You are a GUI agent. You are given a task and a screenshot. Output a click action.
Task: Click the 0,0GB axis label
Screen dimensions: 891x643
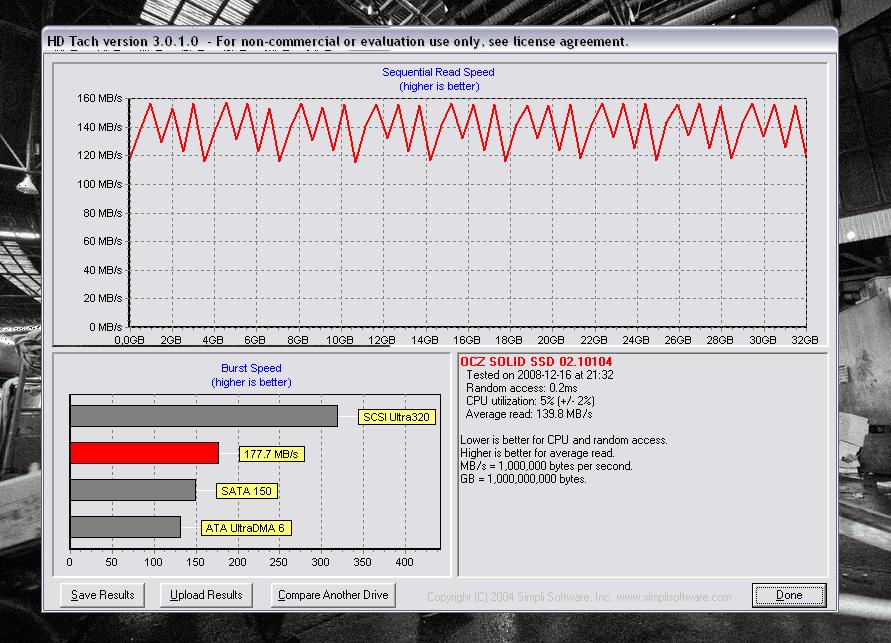(x=130, y=340)
